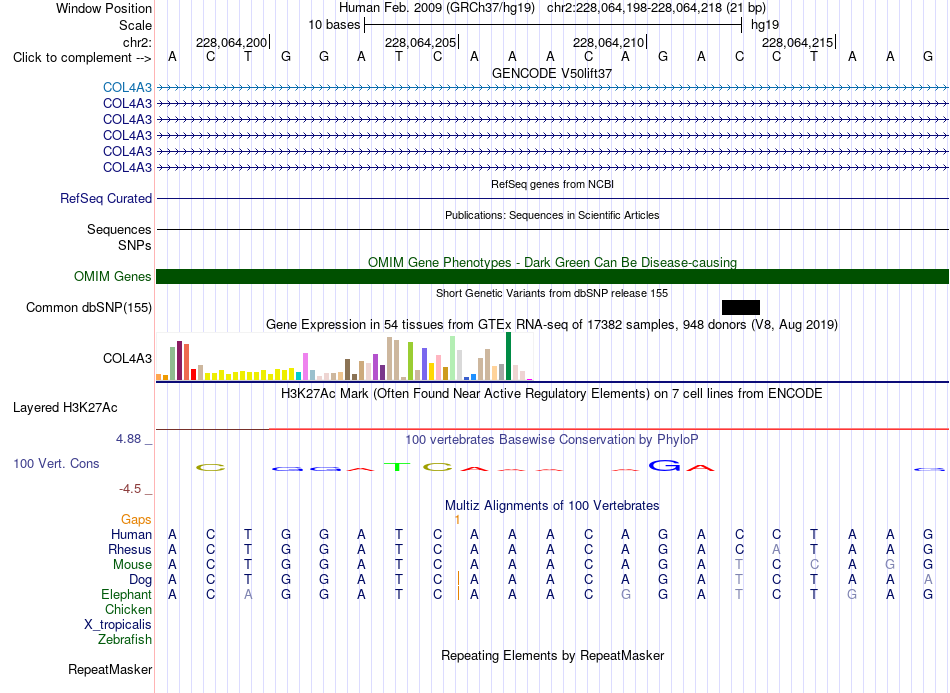Click the 'Click to complement -->' label

tap(82, 58)
